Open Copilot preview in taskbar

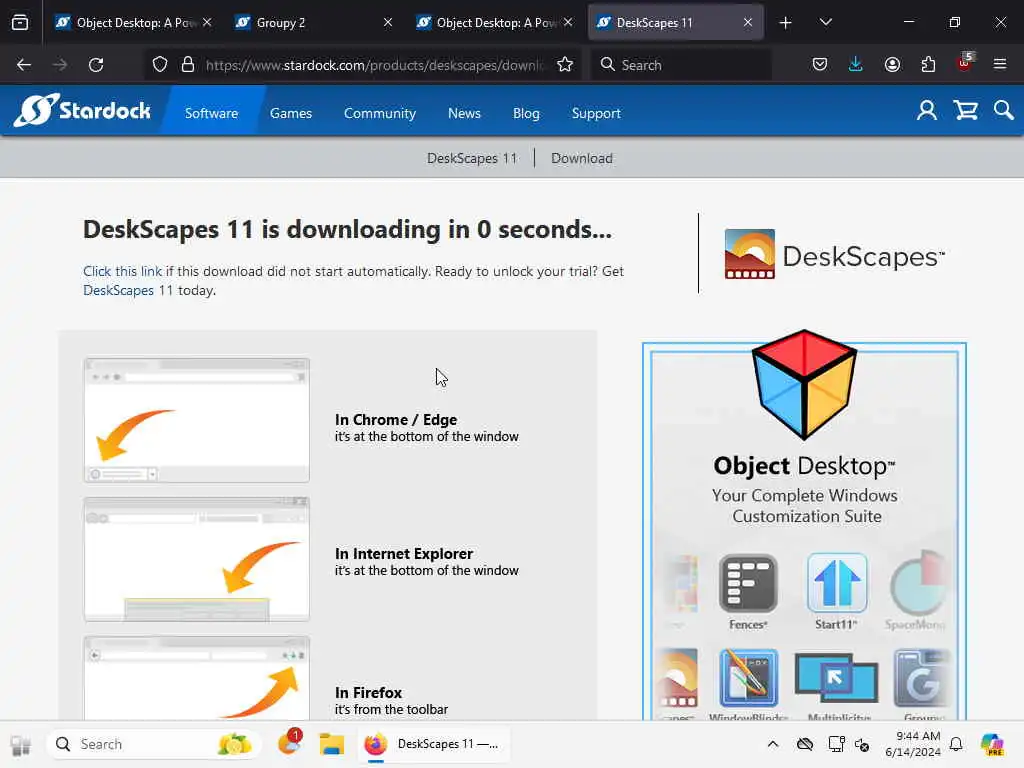(992, 744)
